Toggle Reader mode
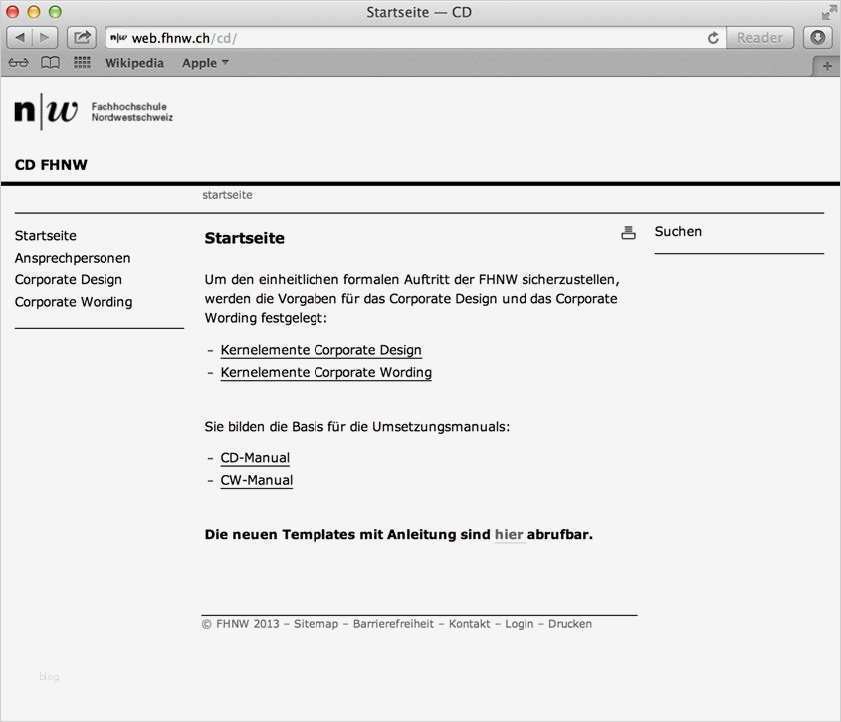 [760, 37]
